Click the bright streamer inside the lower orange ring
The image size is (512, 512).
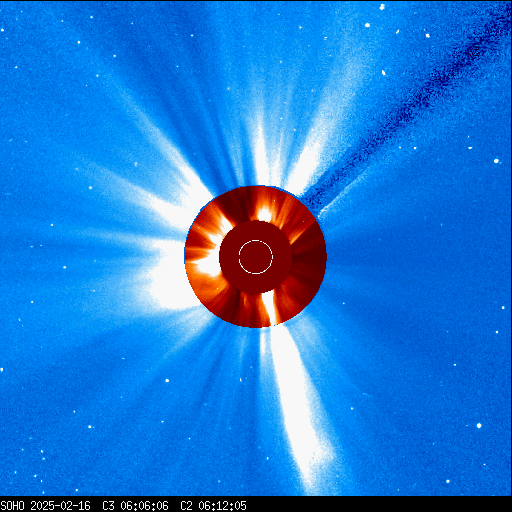click(269, 308)
